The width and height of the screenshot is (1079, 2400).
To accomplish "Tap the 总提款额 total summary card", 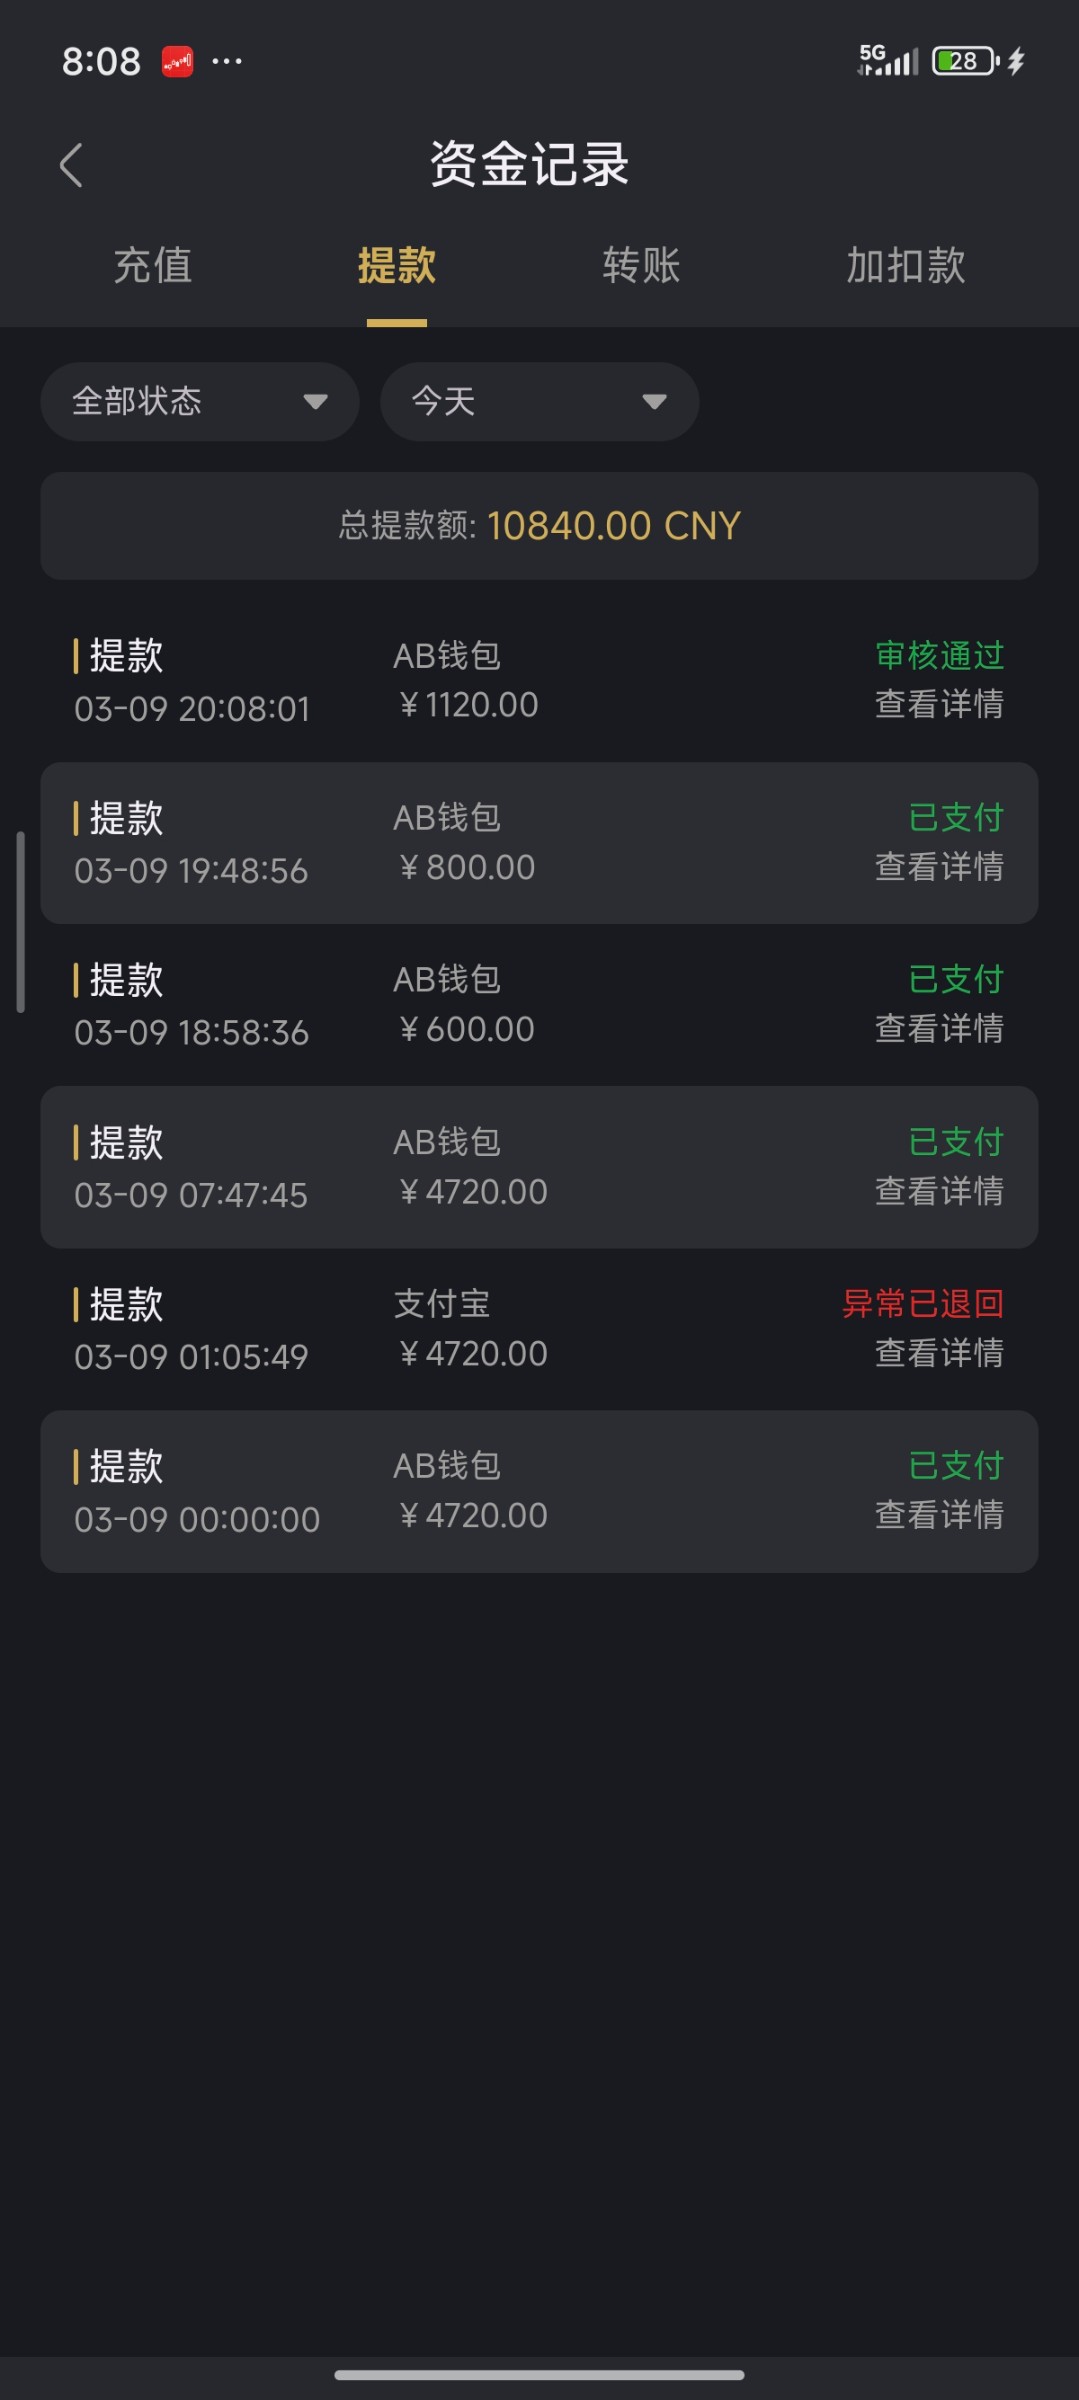I will click(539, 526).
